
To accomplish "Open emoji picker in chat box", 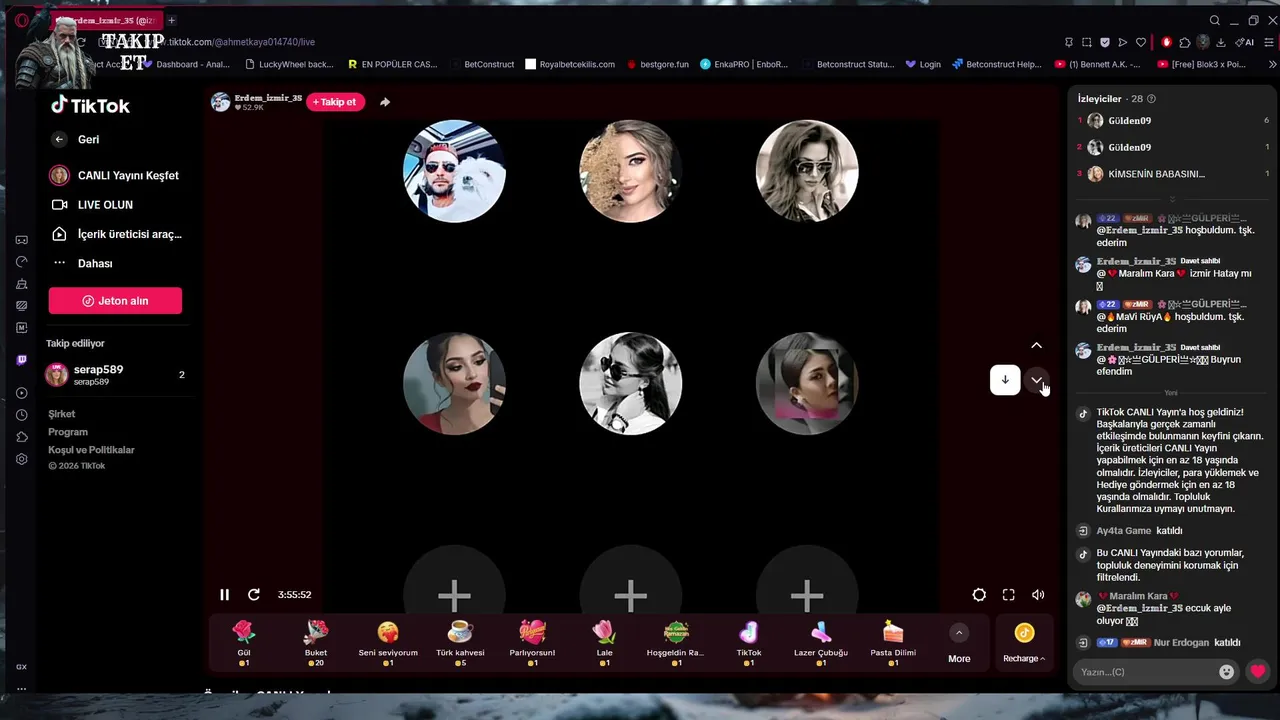I will coord(1226,672).
